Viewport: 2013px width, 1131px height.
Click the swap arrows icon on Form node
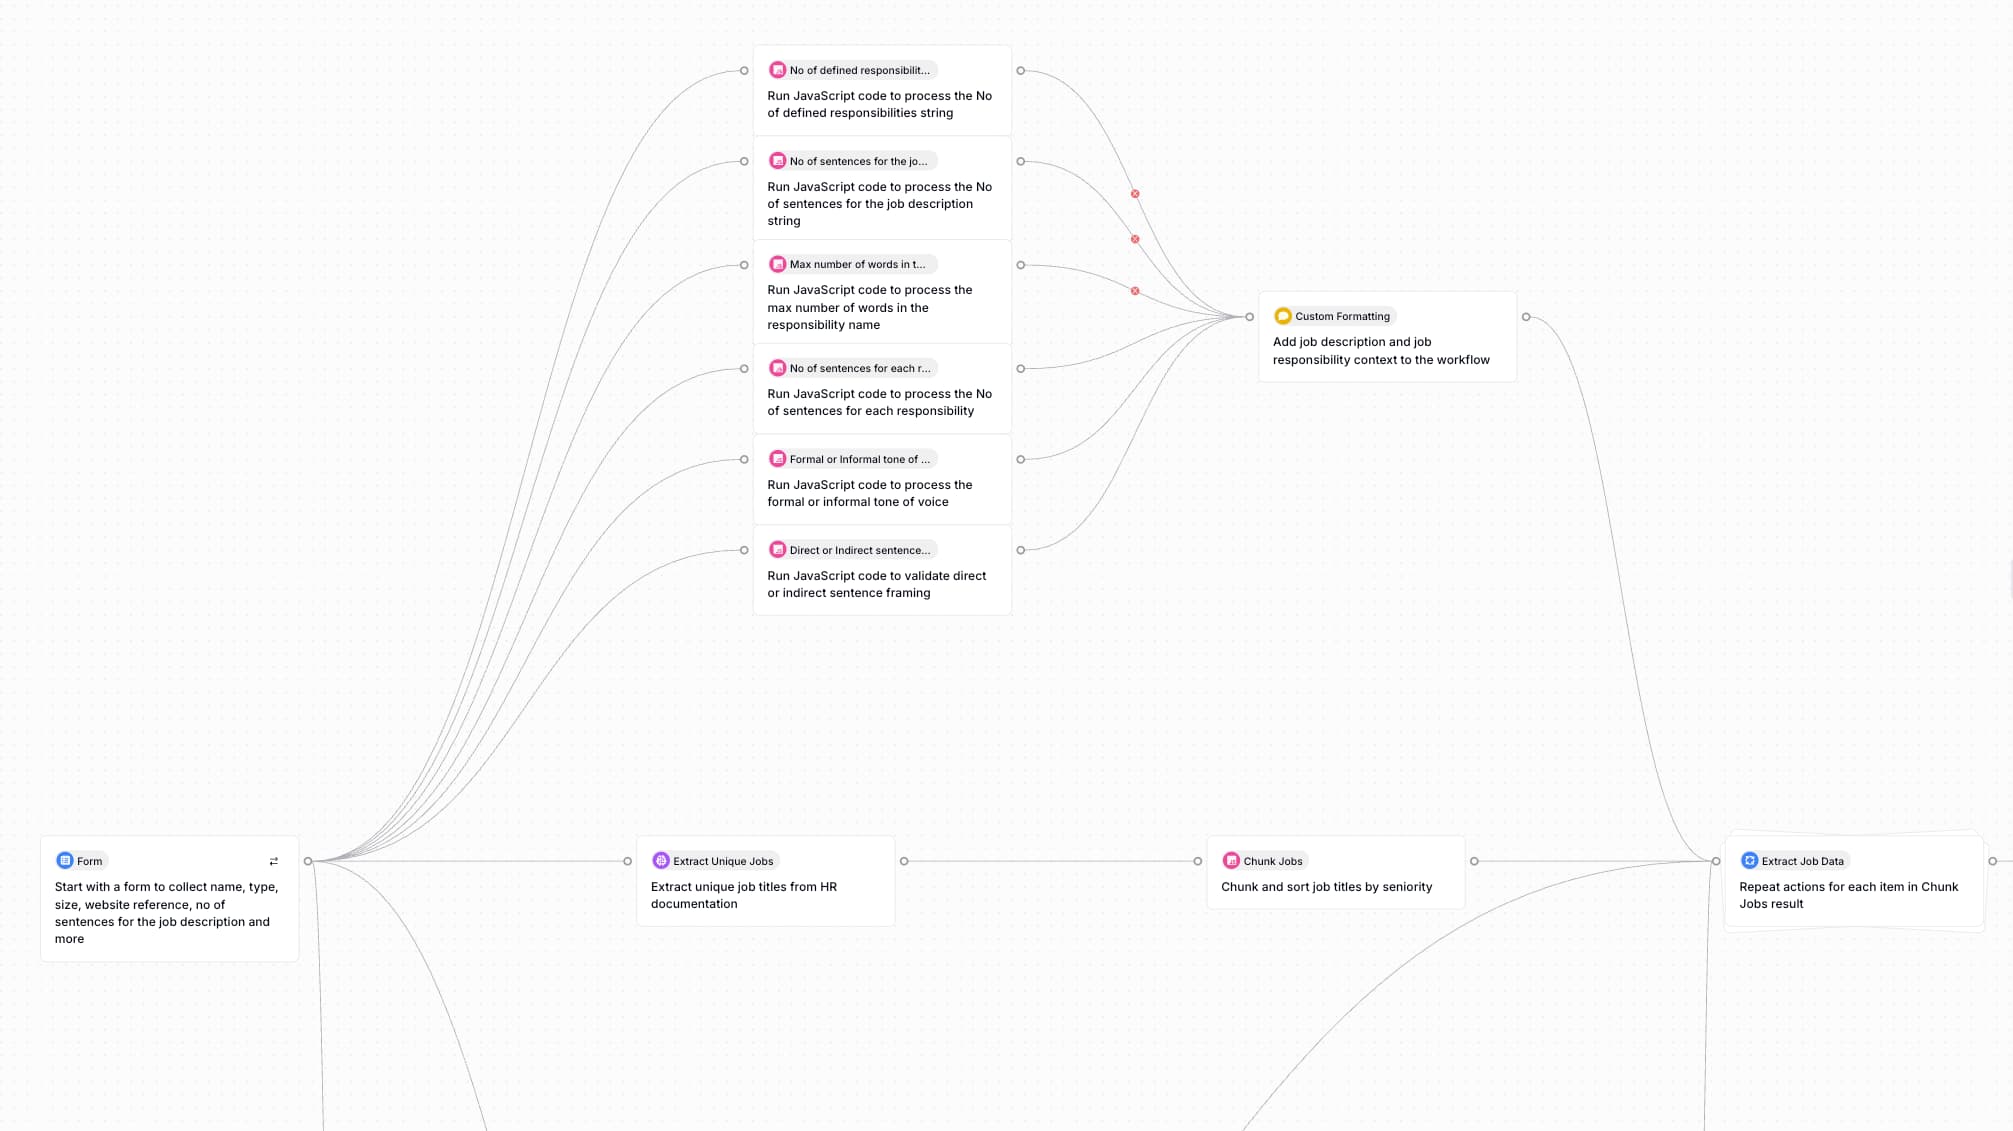click(274, 861)
